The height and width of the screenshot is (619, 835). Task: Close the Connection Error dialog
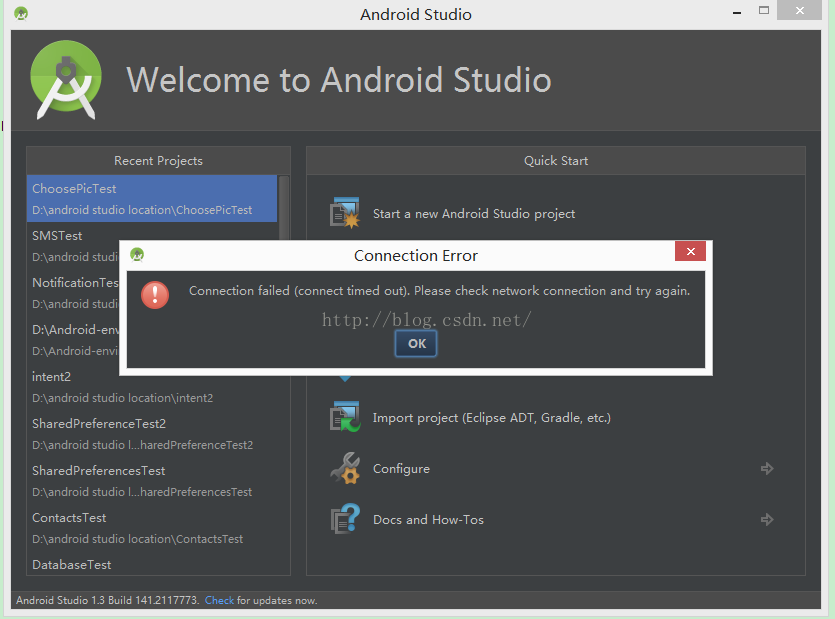(x=690, y=251)
